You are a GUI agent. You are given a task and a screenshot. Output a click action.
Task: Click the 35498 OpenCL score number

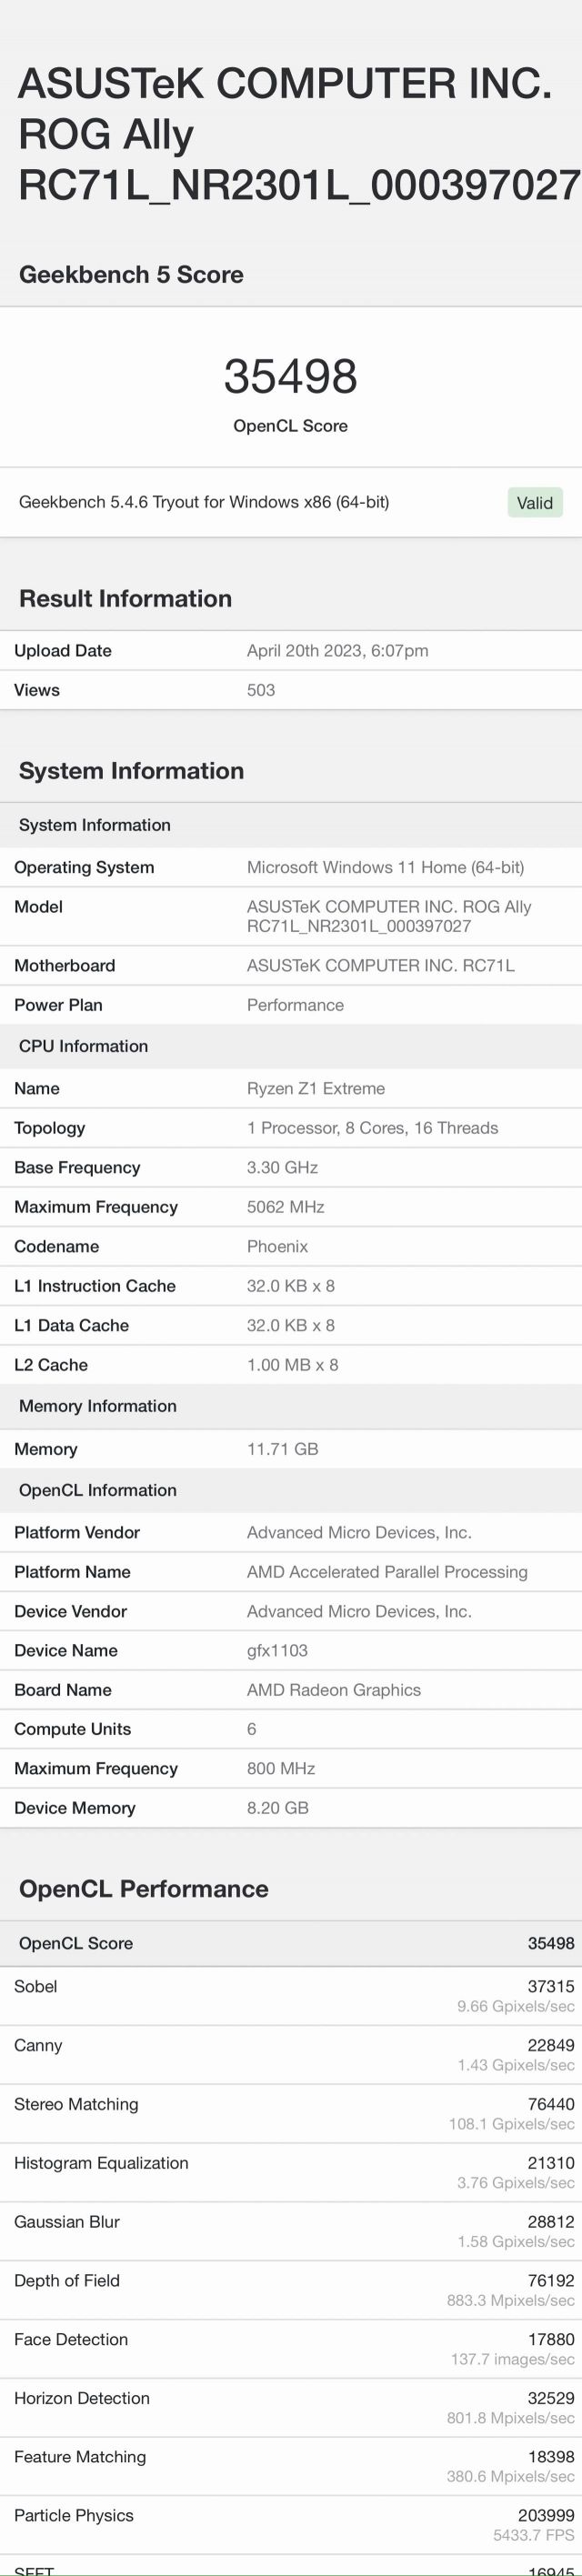tap(290, 377)
